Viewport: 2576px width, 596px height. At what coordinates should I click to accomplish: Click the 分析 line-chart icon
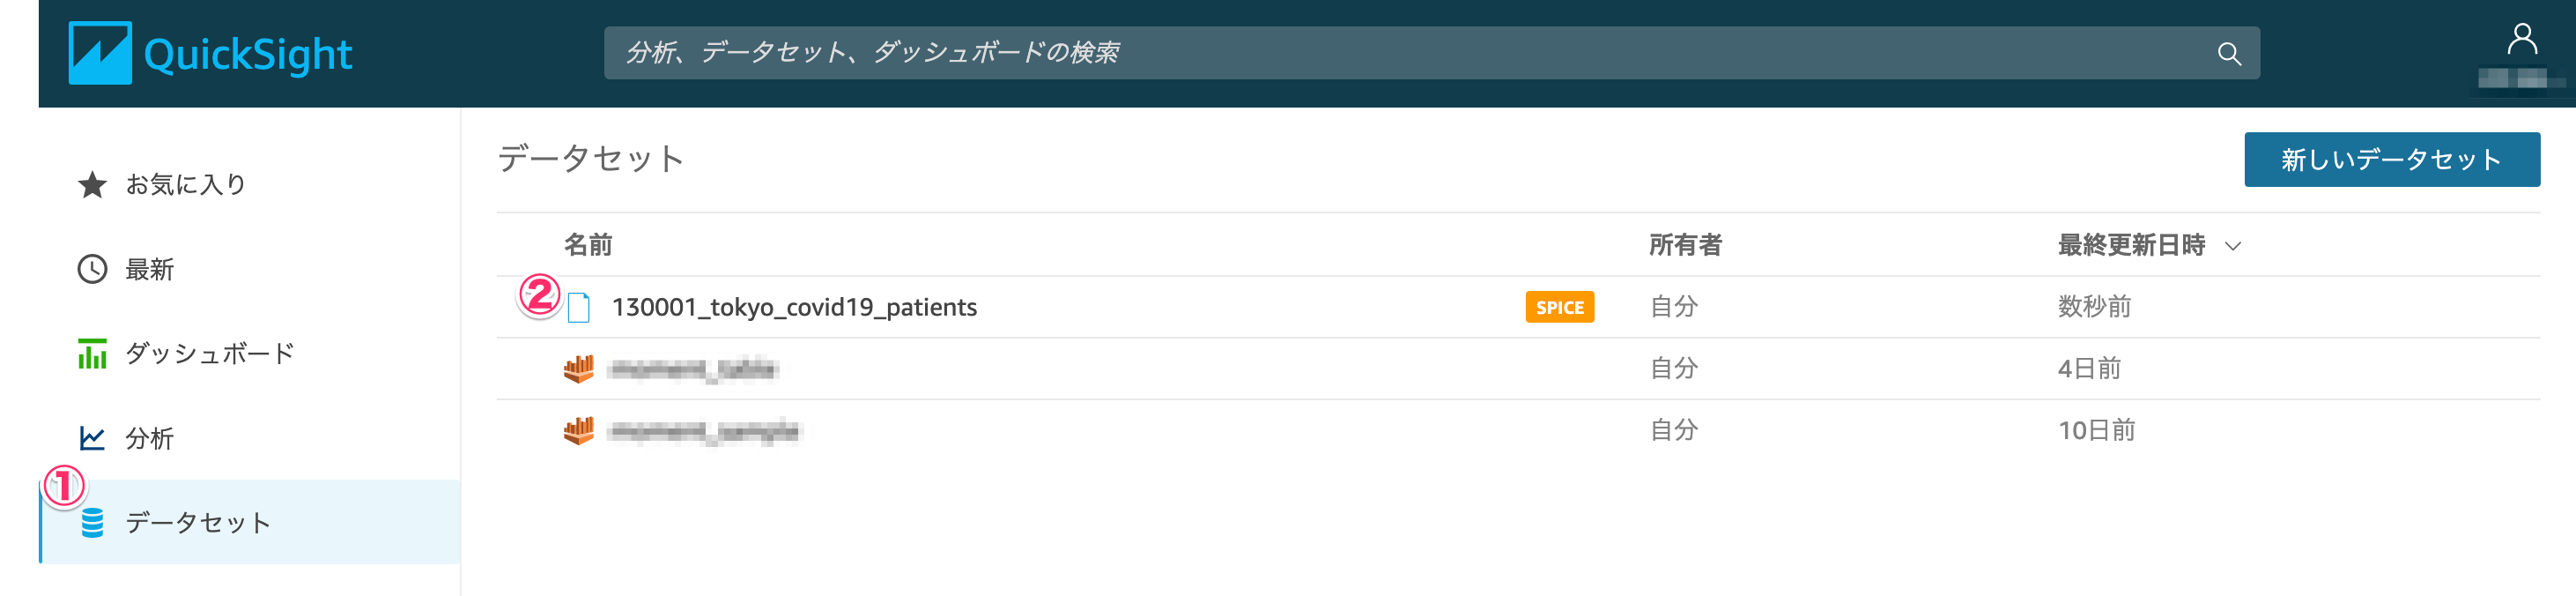click(92, 438)
